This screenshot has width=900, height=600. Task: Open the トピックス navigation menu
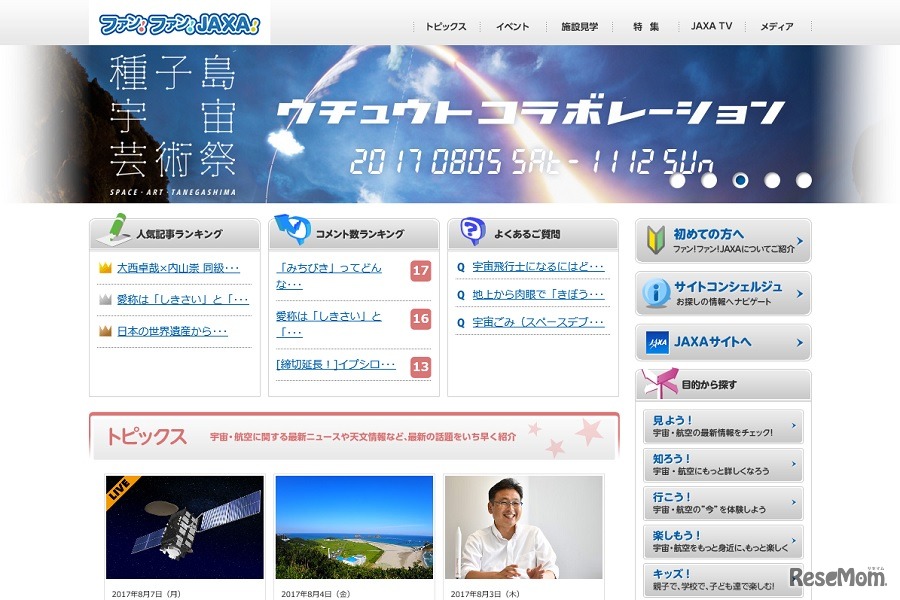[445, 26]
